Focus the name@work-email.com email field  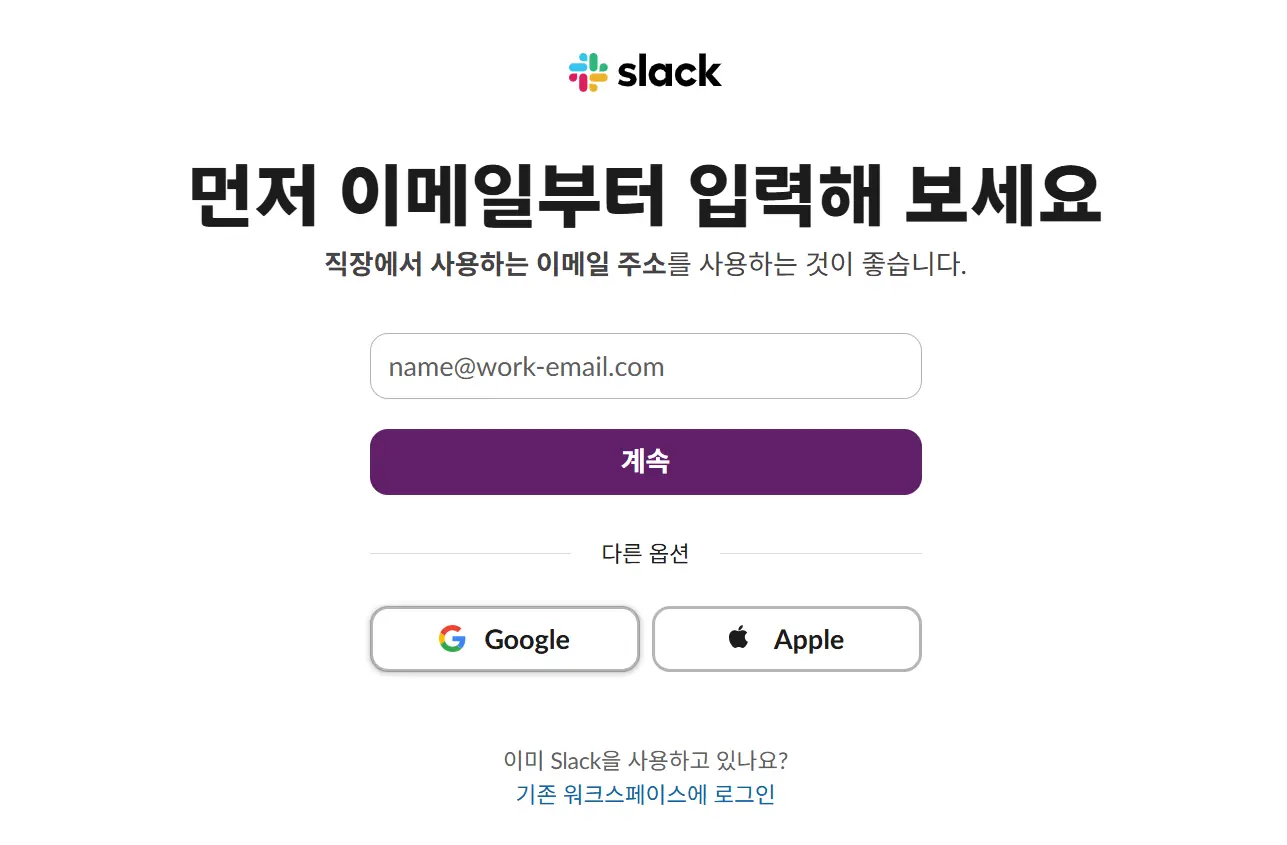645,366
